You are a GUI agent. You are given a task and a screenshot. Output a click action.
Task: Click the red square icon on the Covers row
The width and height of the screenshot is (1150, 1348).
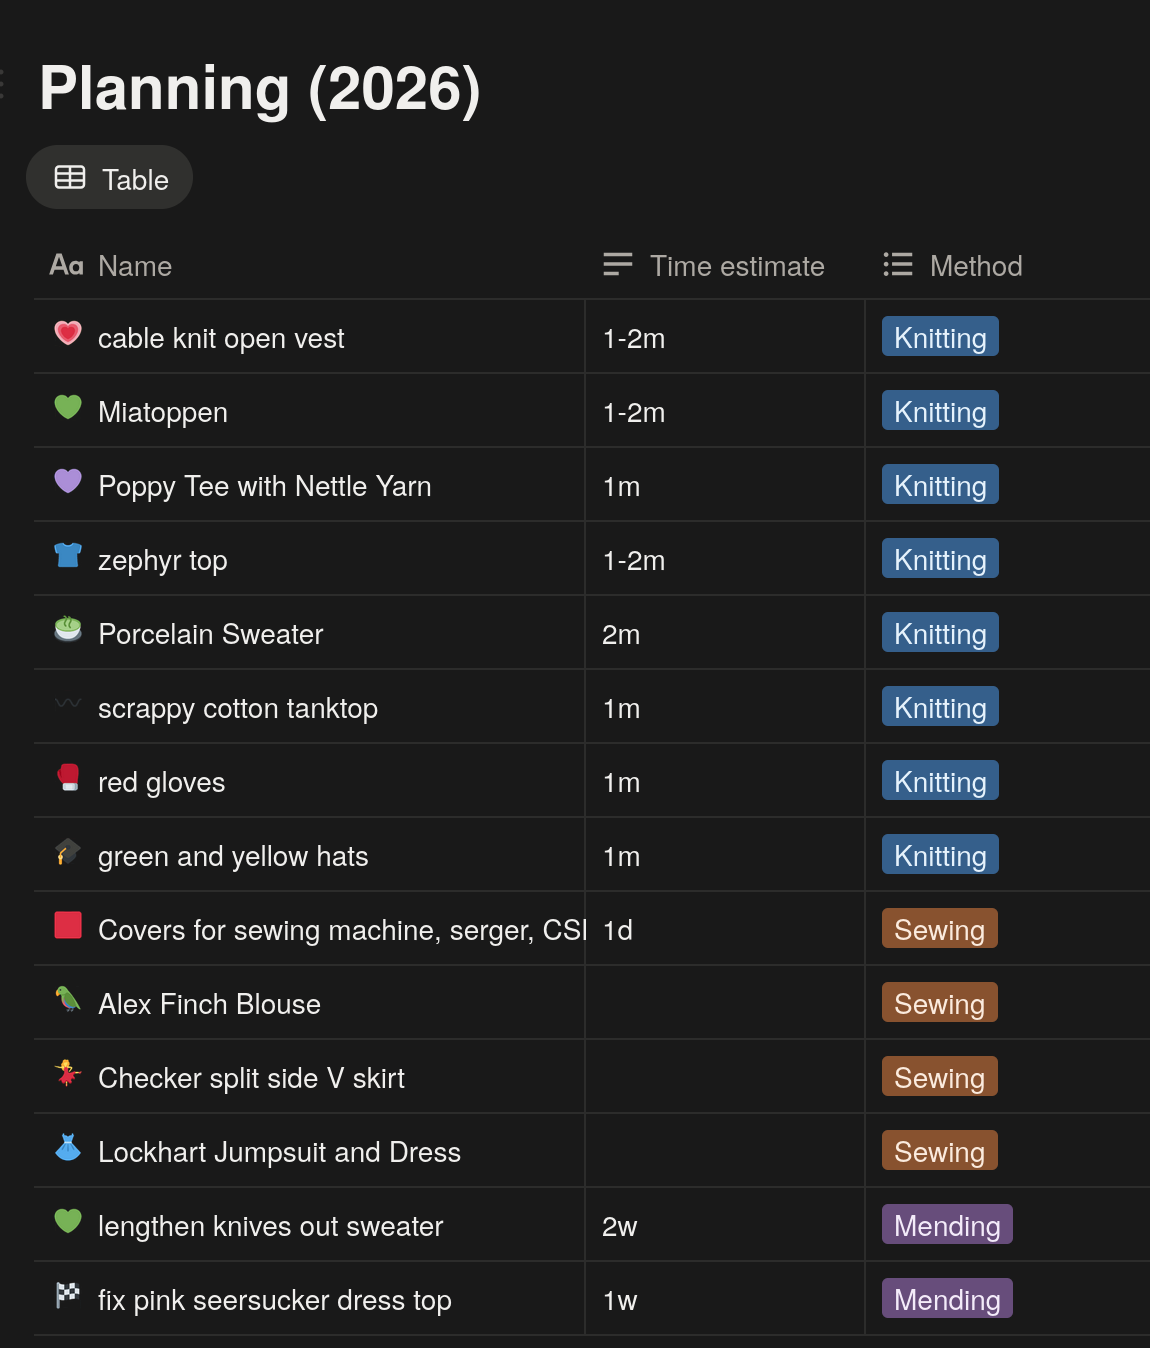point(66,927)
